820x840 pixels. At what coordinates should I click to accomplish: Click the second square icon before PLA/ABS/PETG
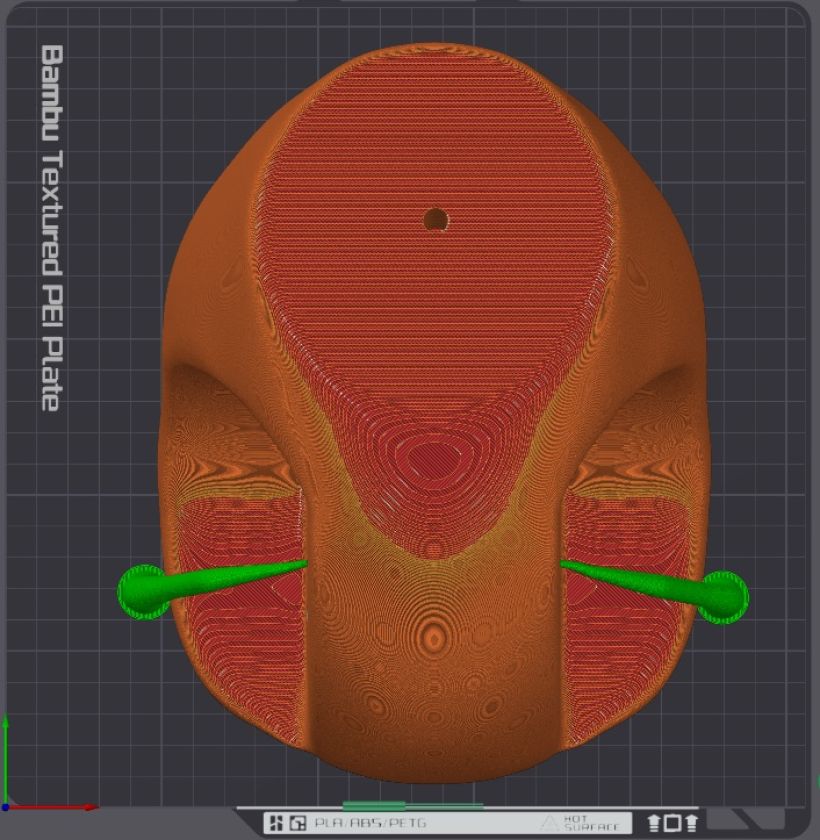pos(297,823)
